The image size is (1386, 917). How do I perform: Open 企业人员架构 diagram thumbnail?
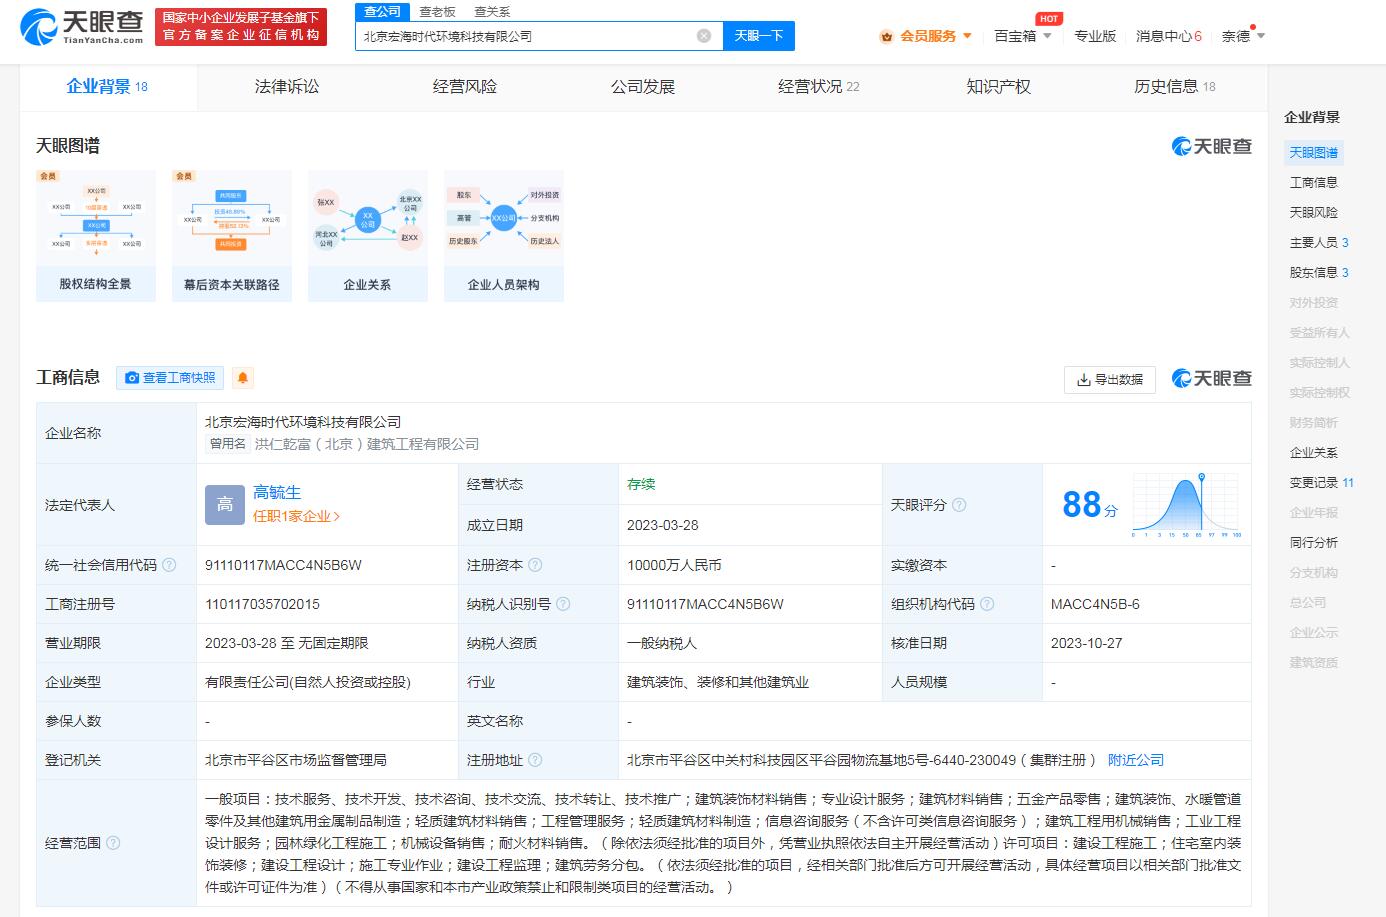[x=504, y=236]
